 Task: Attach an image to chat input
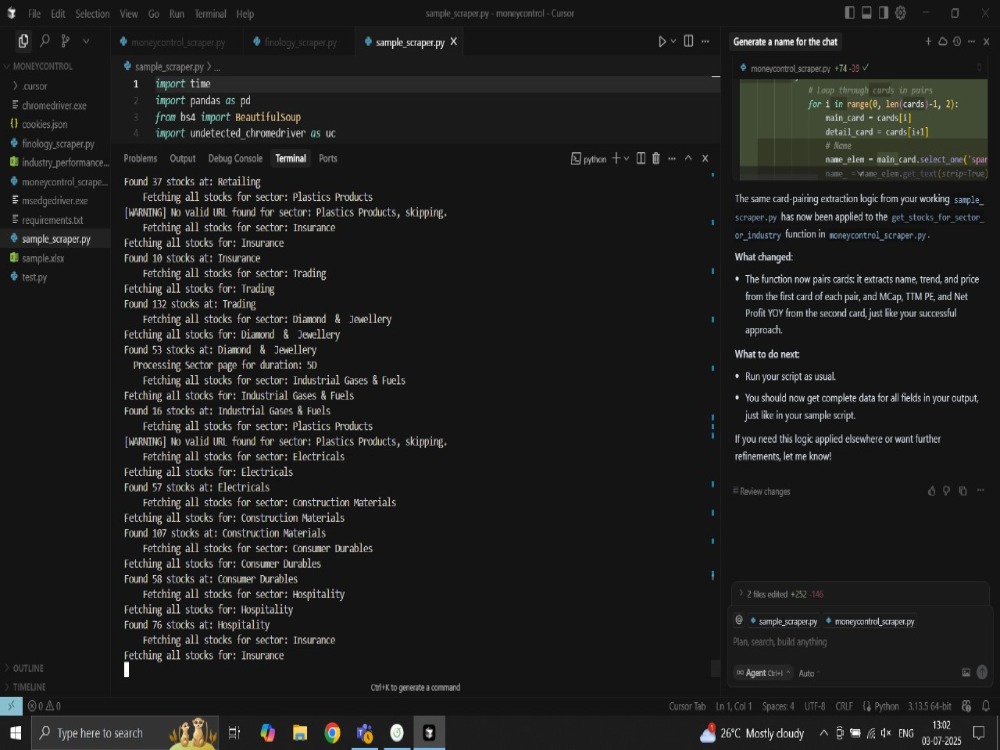(x=966, y=672)
